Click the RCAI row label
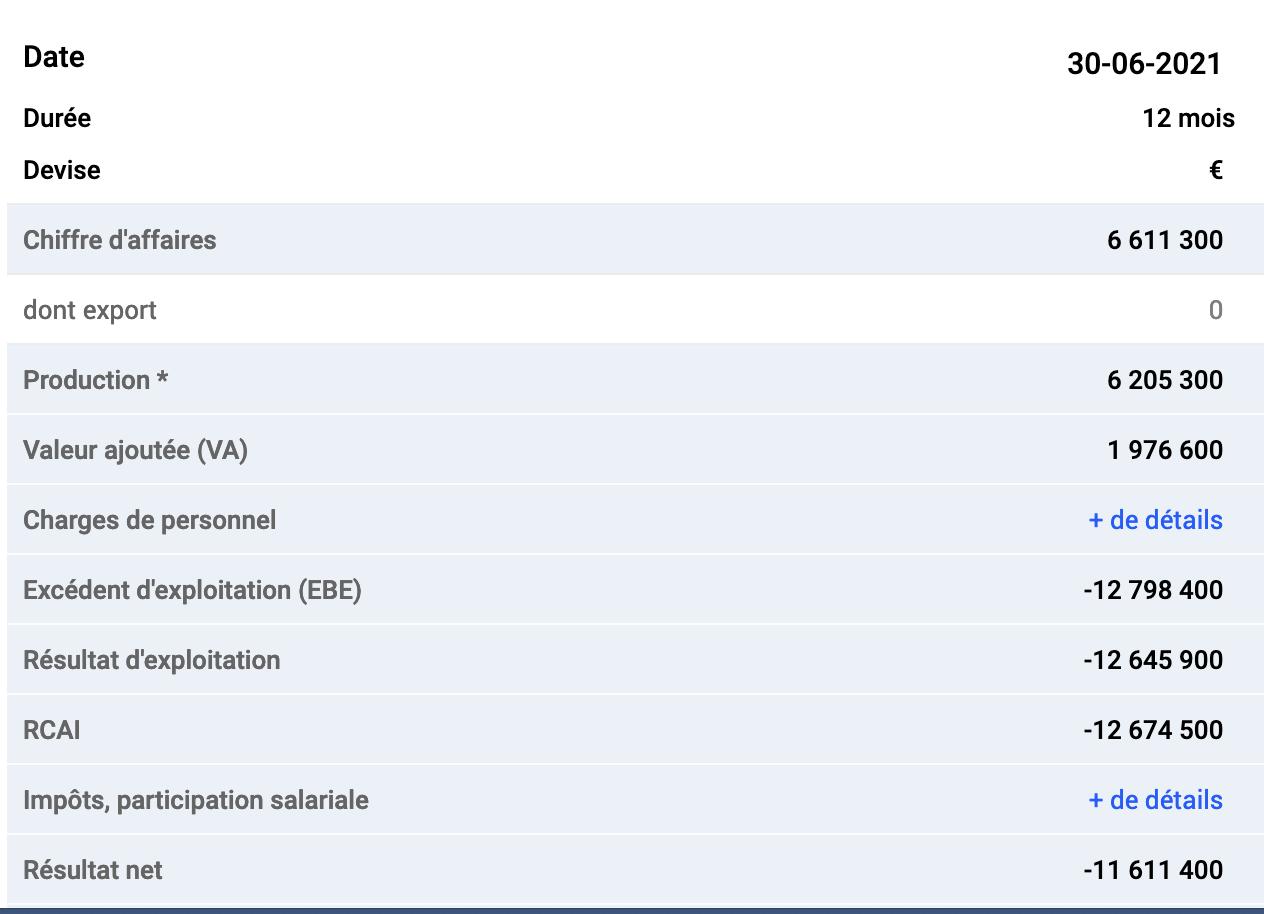The image size is (1264, 914). 51,730
